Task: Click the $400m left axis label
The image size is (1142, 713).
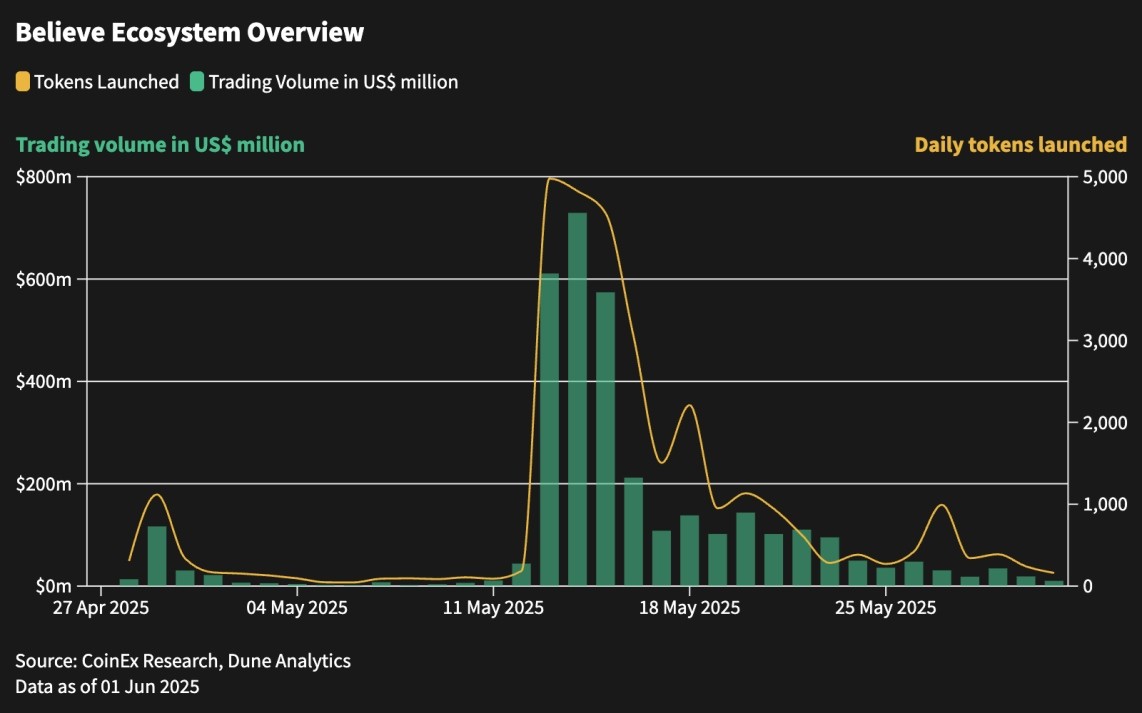Action: (x=44, y=382)
